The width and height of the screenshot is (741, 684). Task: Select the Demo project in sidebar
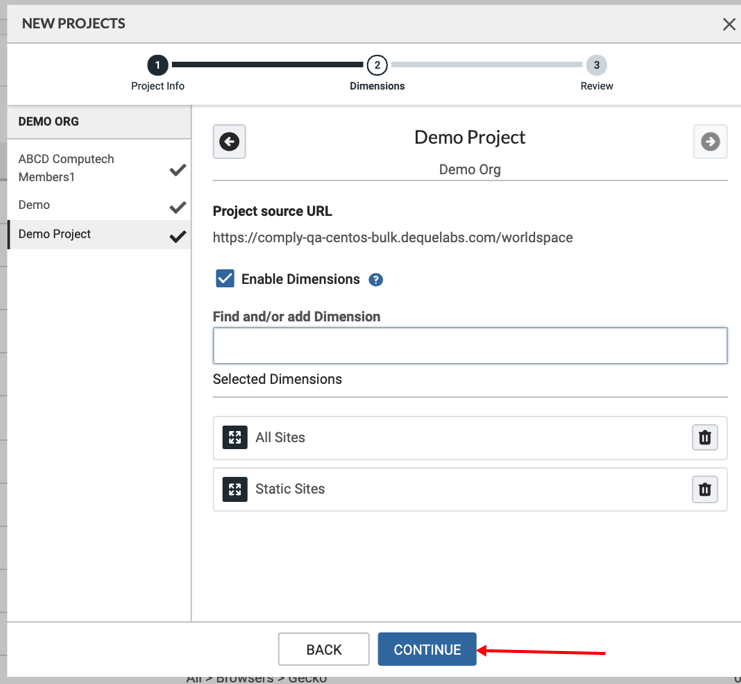click(34, 205)
